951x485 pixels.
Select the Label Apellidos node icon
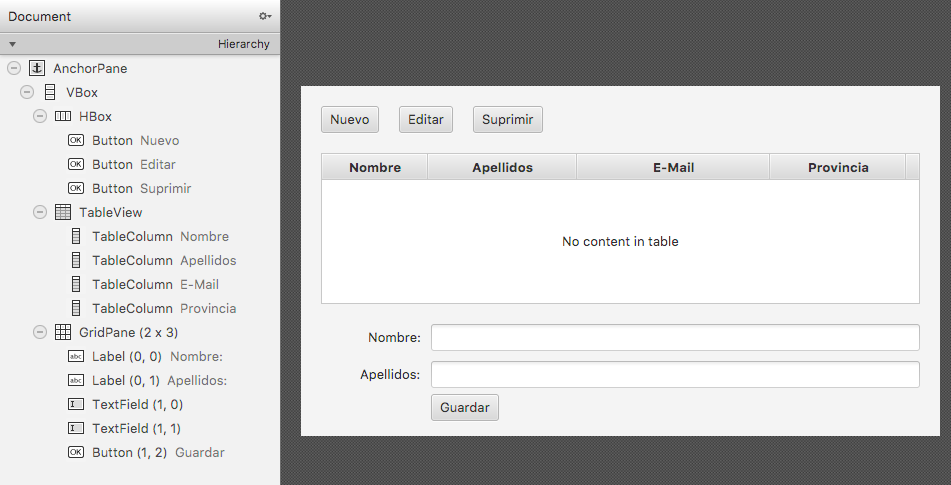tap(76, 381)
